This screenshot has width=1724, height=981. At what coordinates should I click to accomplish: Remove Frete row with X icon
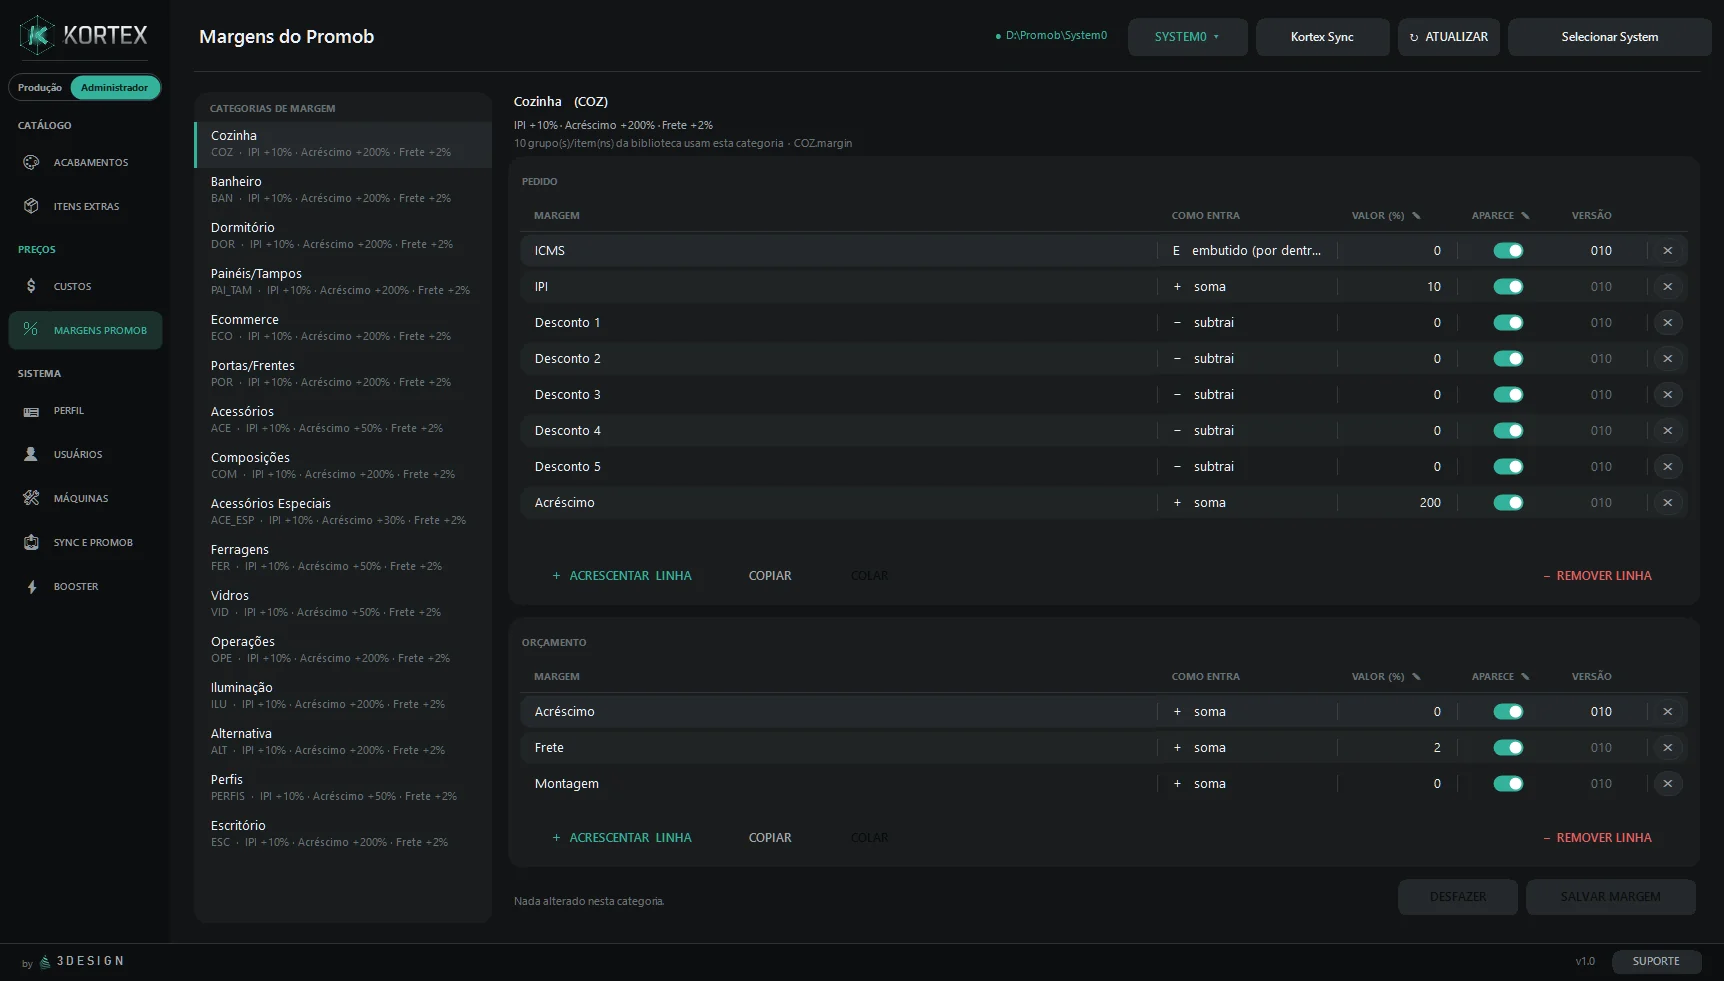coord(1667,748)
